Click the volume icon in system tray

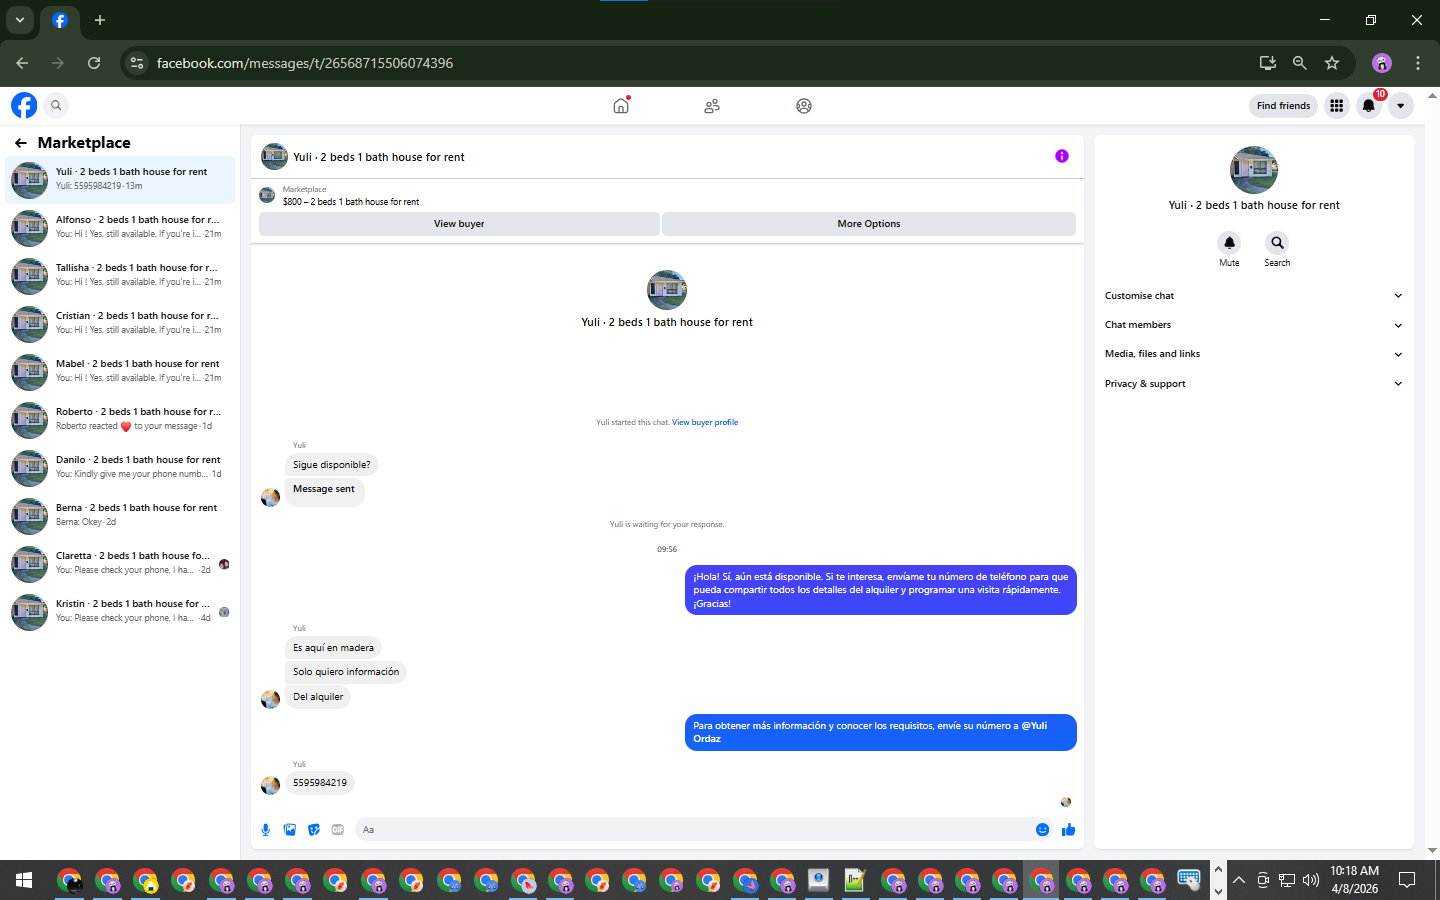tap(1311, 880)
